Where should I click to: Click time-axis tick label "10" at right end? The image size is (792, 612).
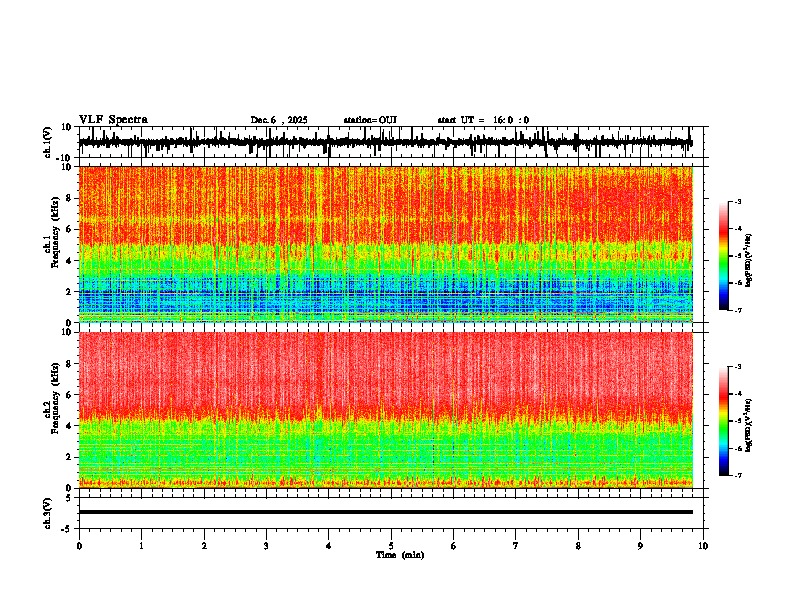[703, 546]
